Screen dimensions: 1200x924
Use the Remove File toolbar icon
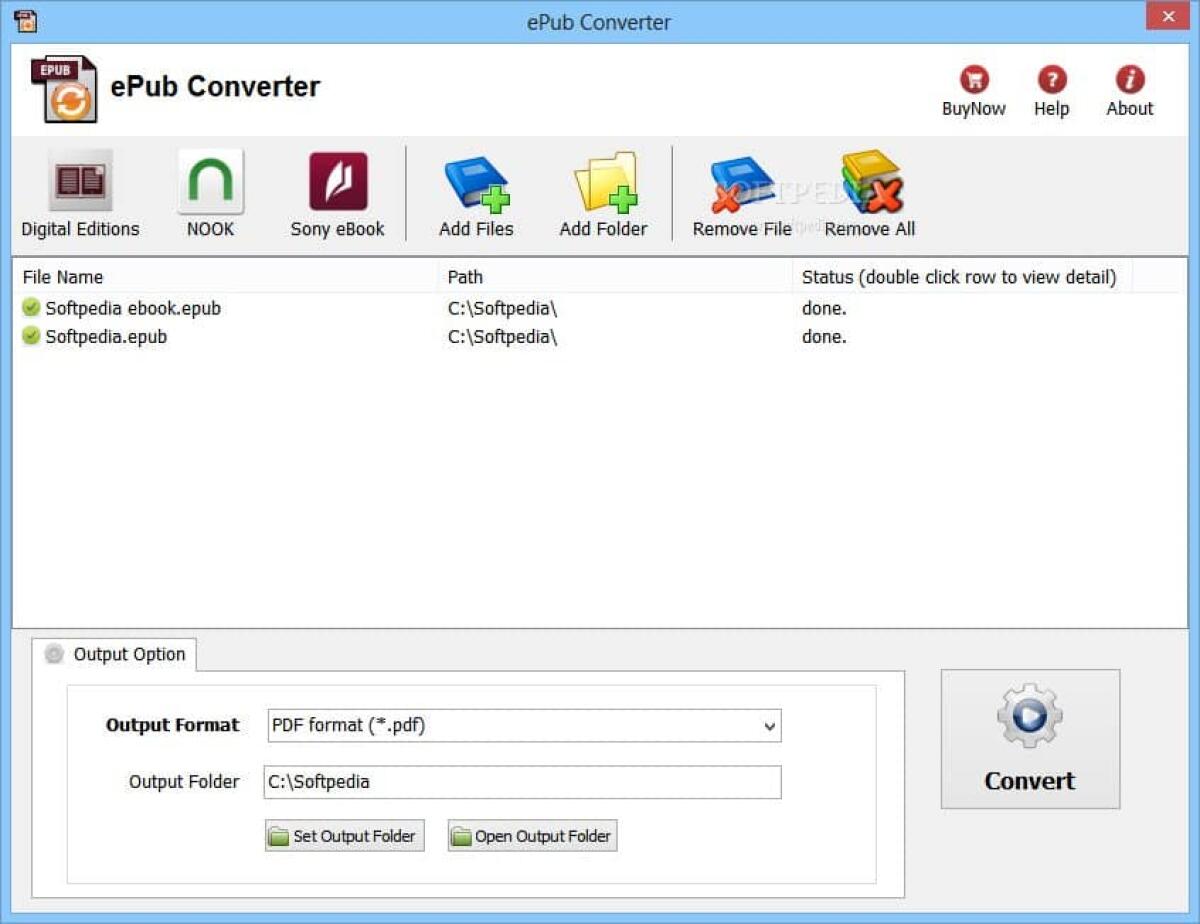740,185
